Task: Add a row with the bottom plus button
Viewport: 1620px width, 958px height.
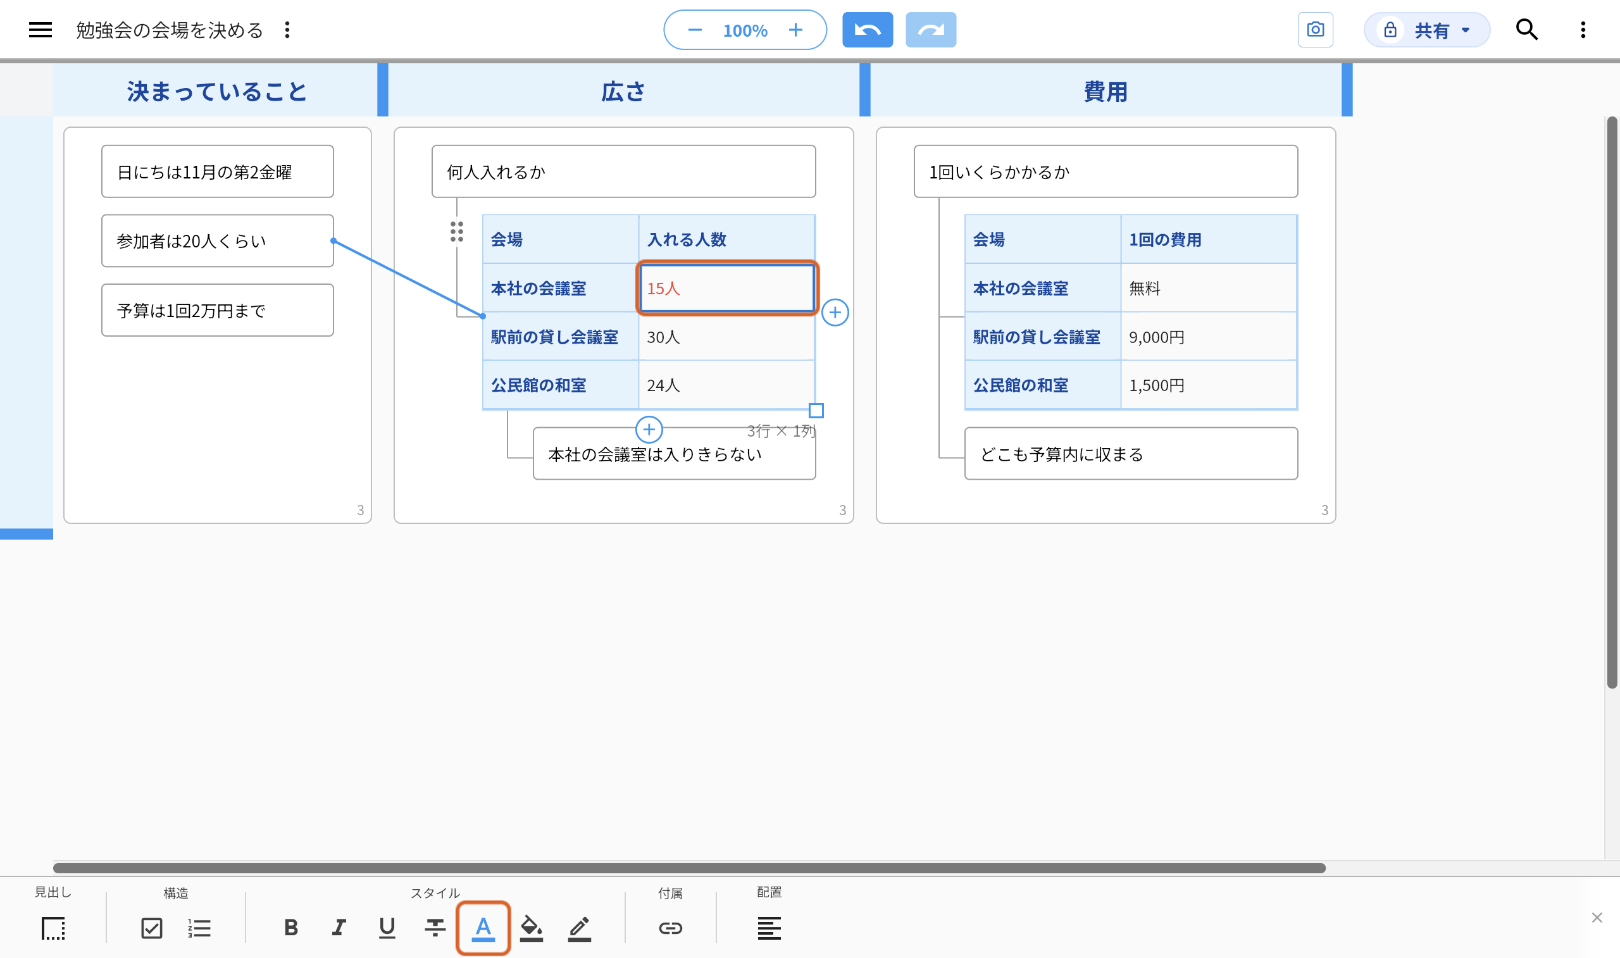Action: (x=649, y=429)
